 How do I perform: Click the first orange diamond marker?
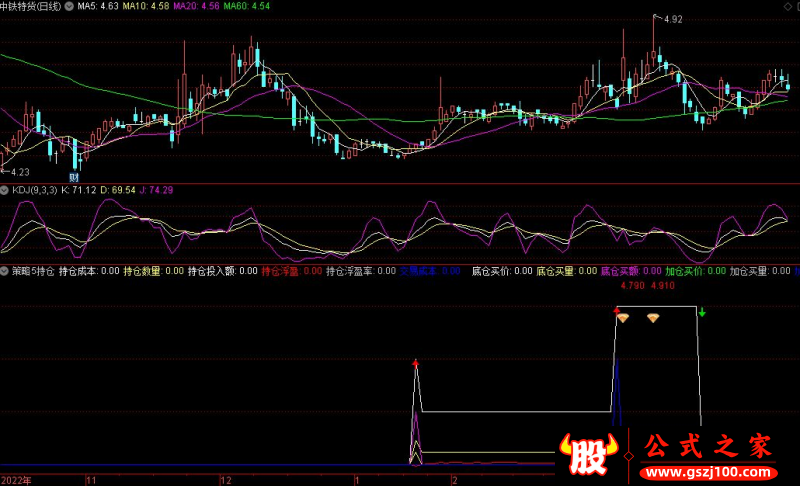coord(622,318)
